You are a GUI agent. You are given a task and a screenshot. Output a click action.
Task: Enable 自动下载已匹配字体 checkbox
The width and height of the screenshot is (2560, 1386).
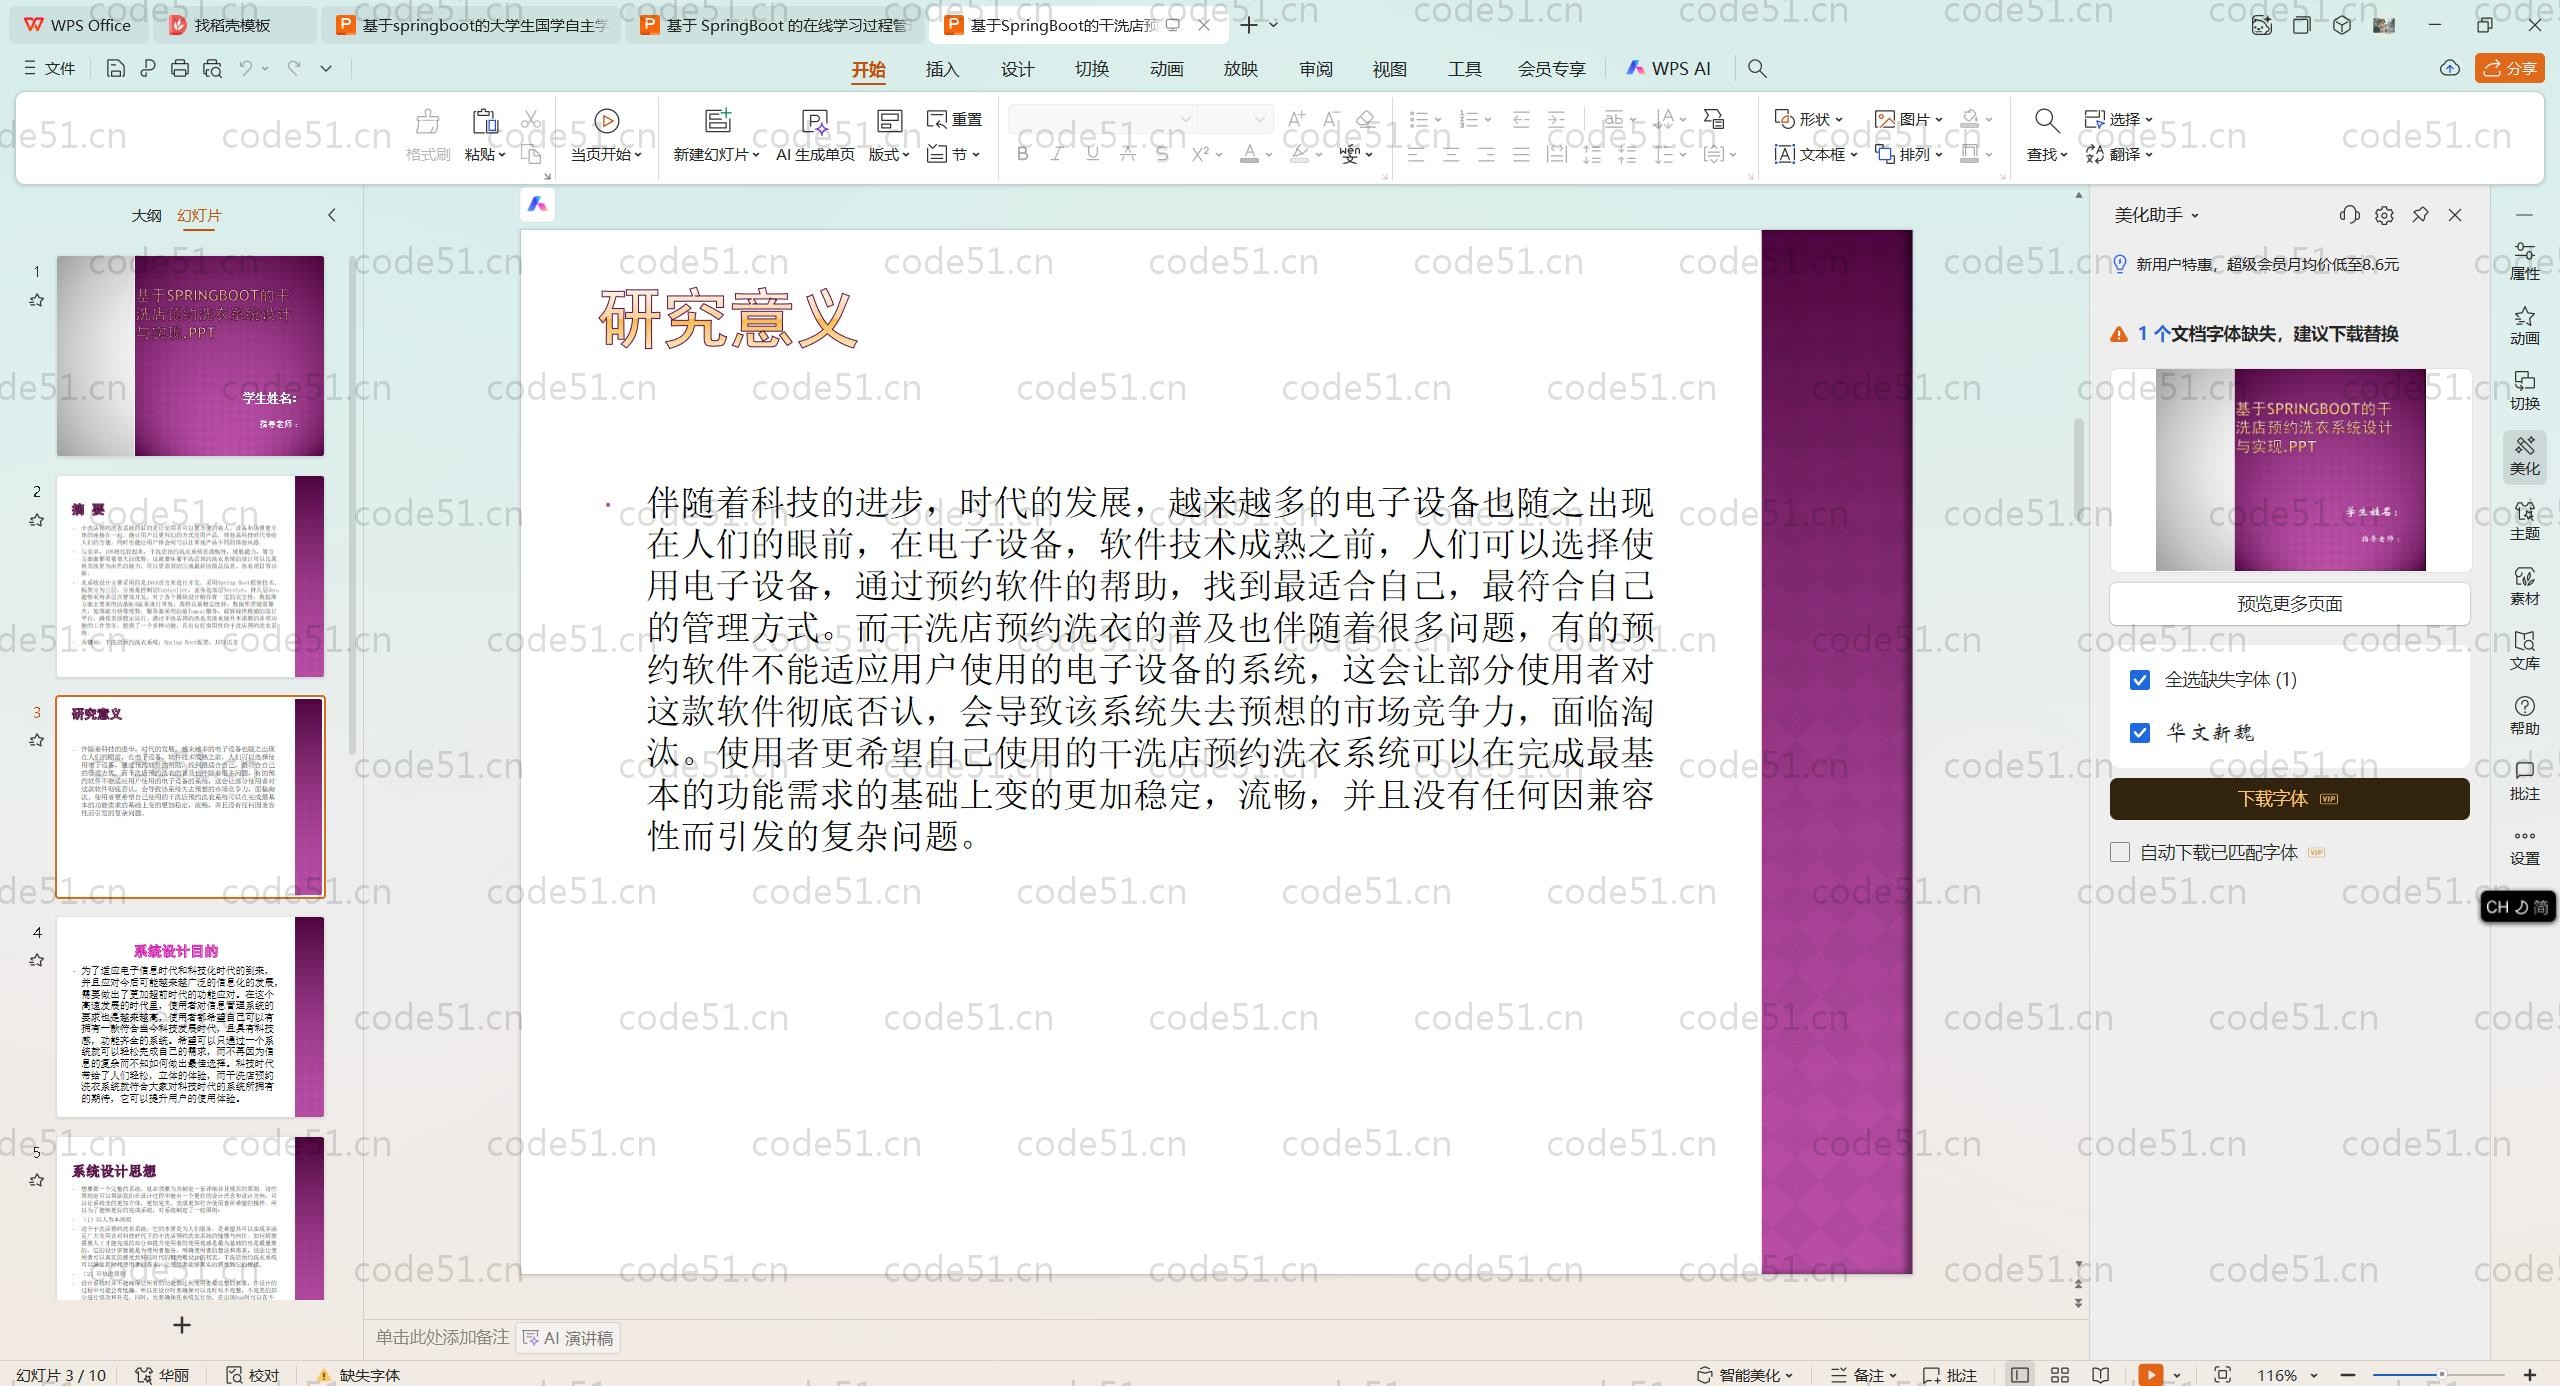pos(2120,852)
